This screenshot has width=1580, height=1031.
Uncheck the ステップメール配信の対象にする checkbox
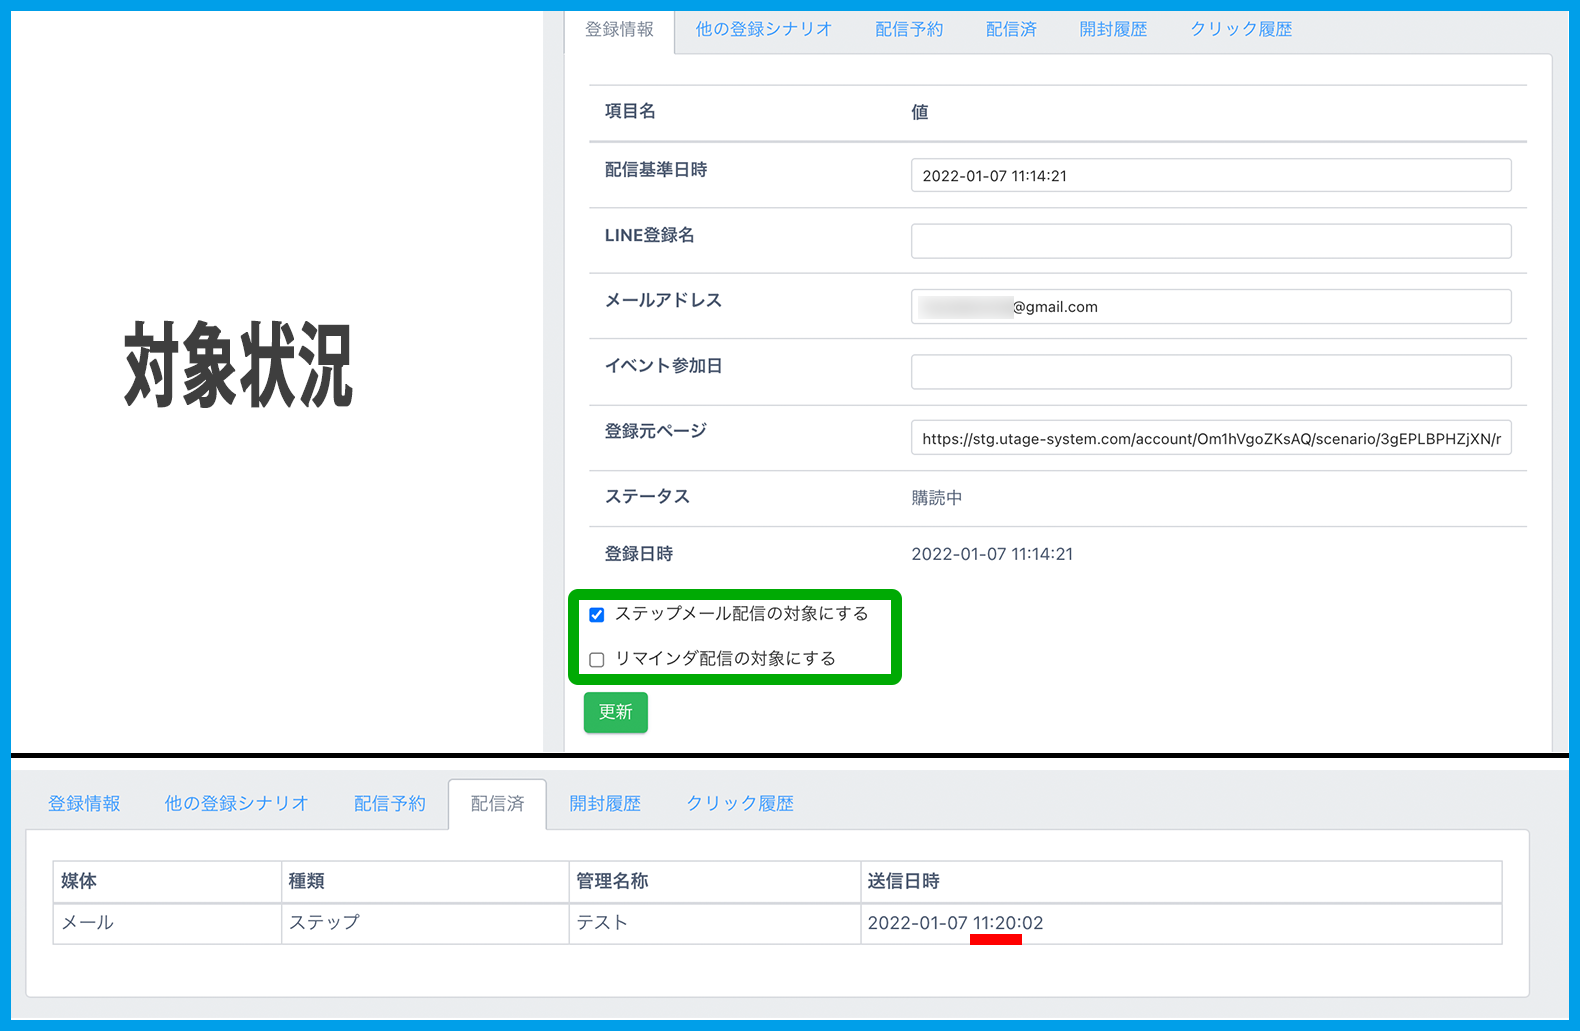click(x=597, y=615)
